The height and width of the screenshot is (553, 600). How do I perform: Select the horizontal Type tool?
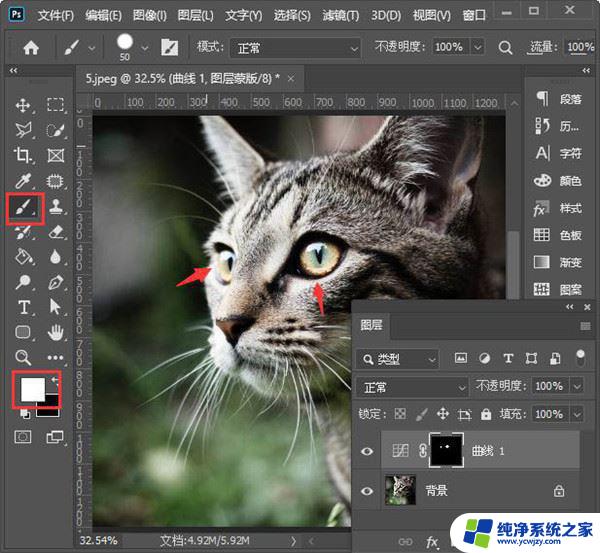[x=23, y=307]
